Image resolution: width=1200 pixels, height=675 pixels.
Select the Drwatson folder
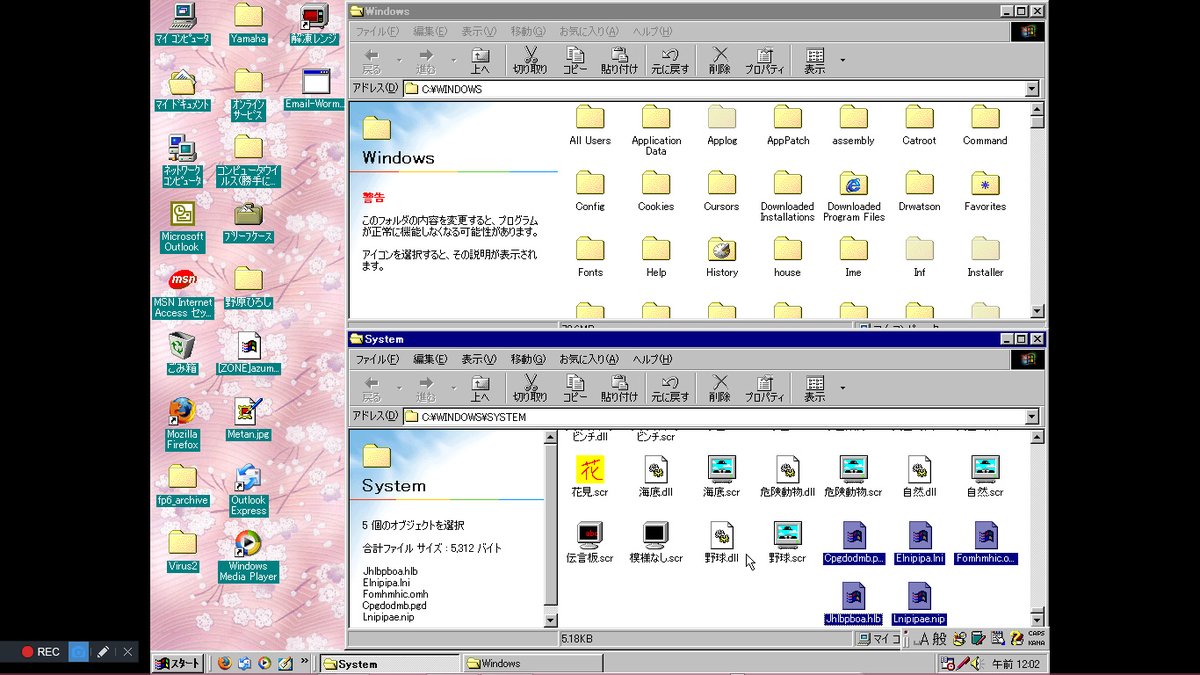[x=919, y=191]
